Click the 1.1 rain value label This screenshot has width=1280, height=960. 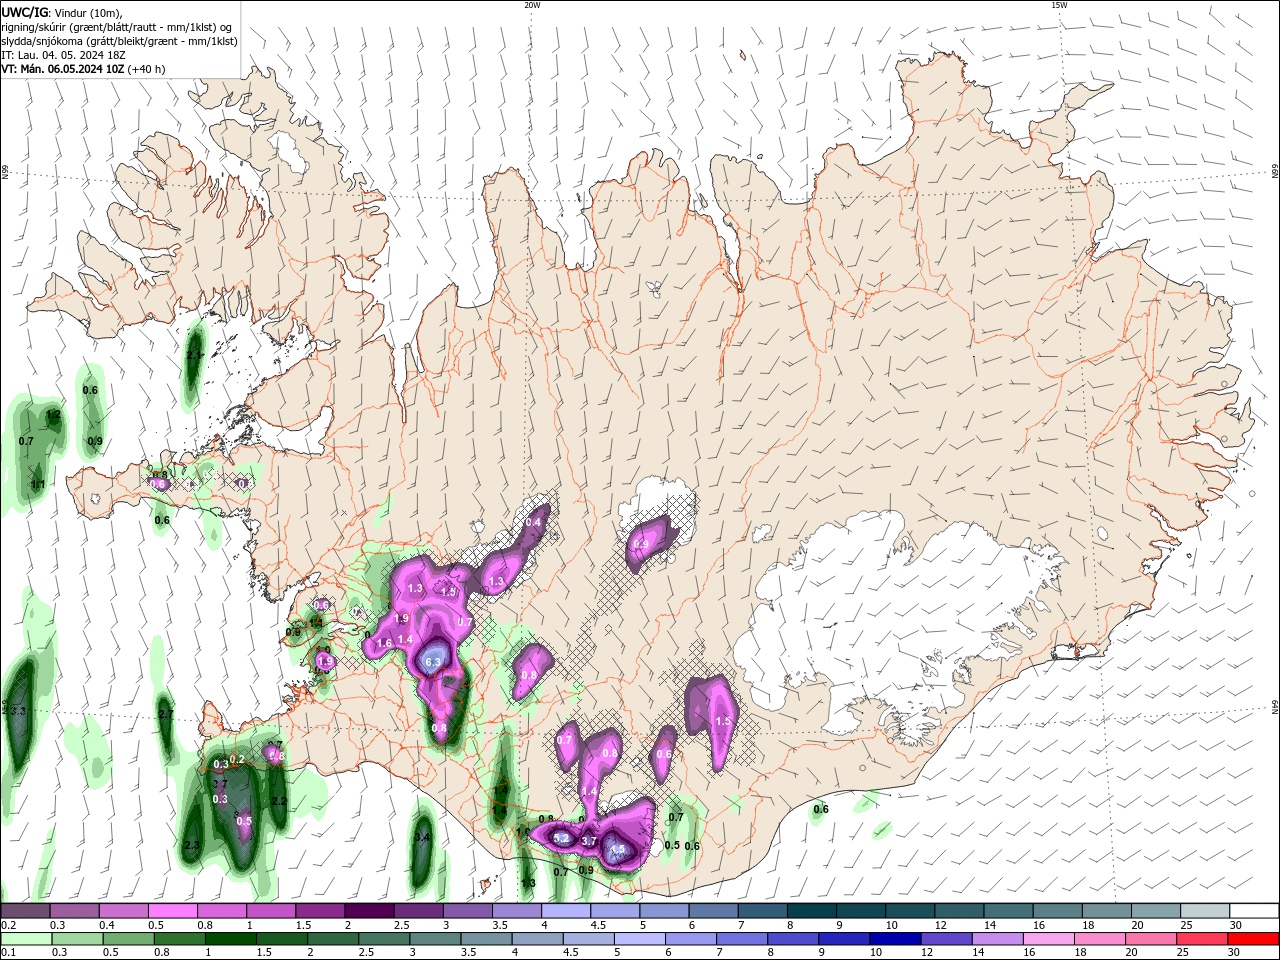click(x=38, y=485)
